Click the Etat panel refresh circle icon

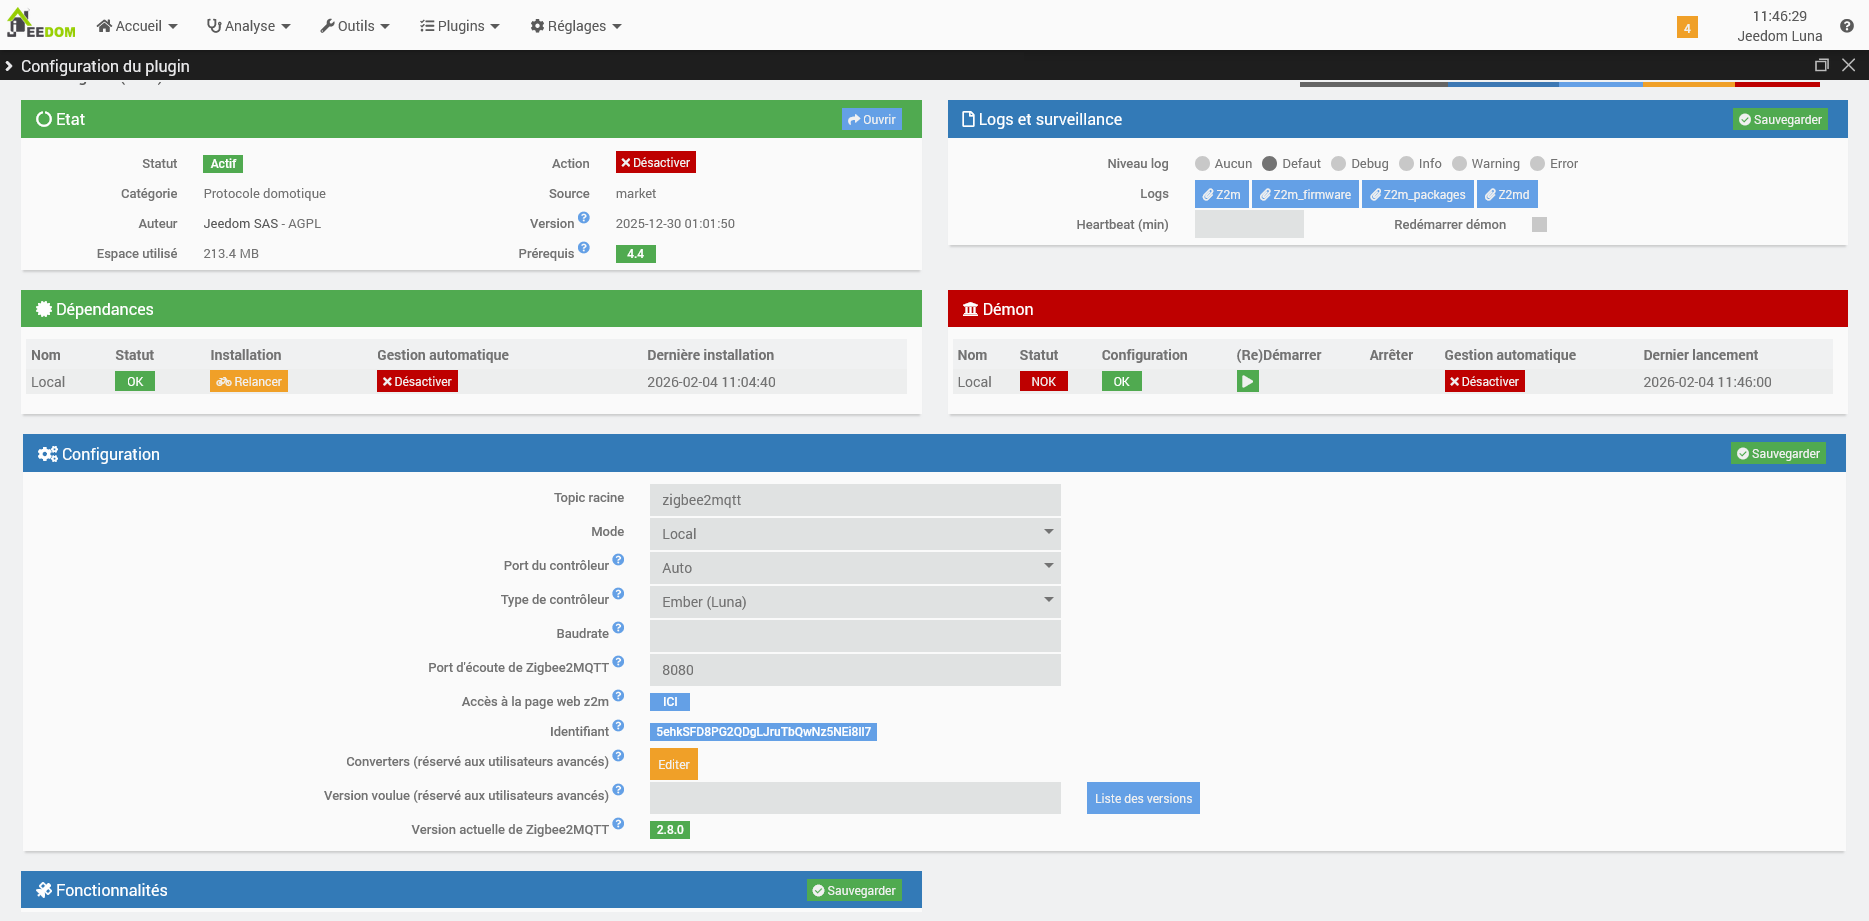click(44, 119)
